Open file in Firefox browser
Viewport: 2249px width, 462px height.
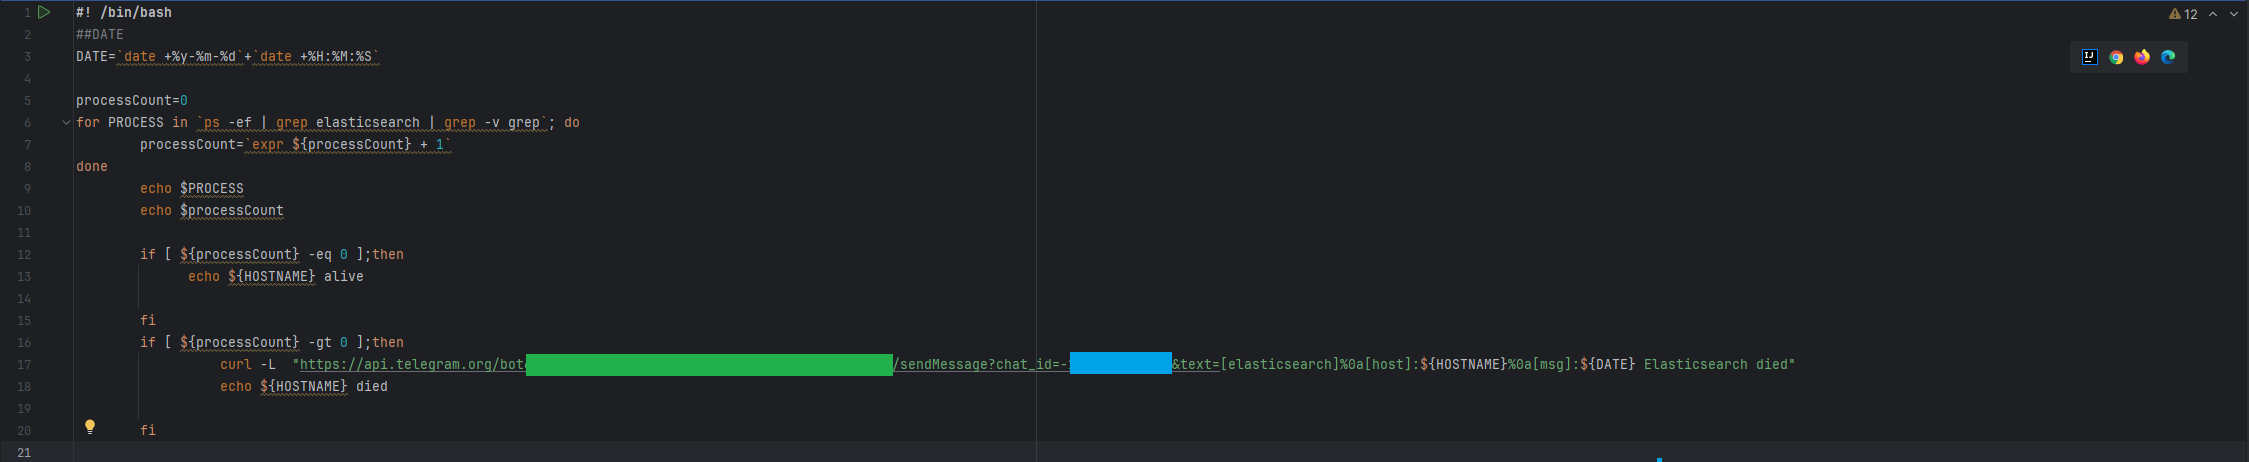click(x=2142, y=57)
